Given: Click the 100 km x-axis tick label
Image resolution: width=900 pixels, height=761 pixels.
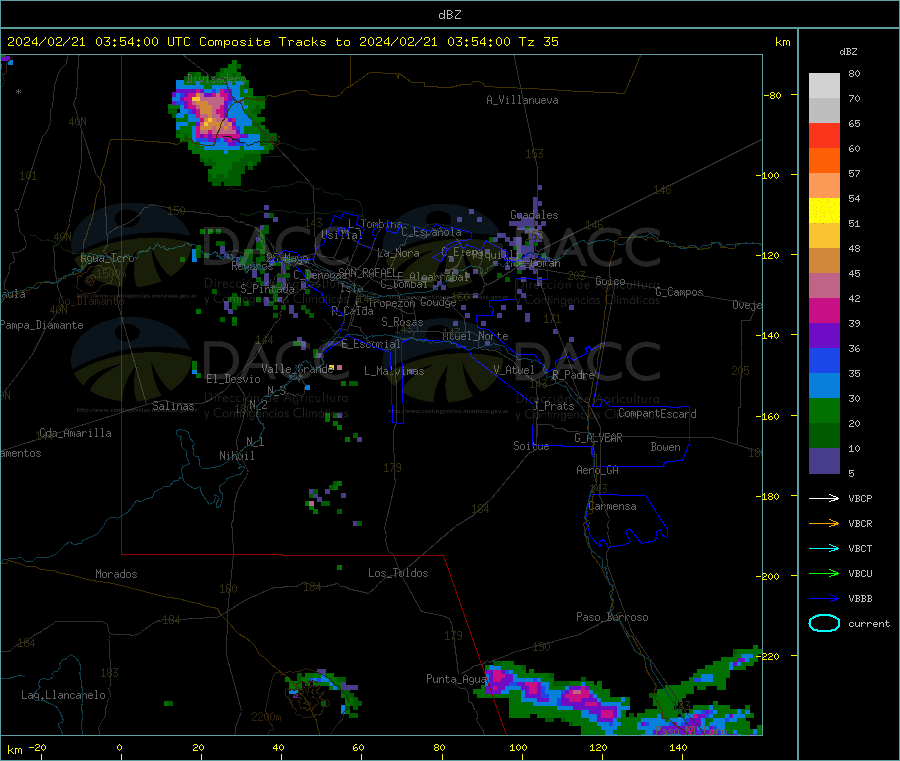Looking at the screenshot, I should tap(518, 747).
